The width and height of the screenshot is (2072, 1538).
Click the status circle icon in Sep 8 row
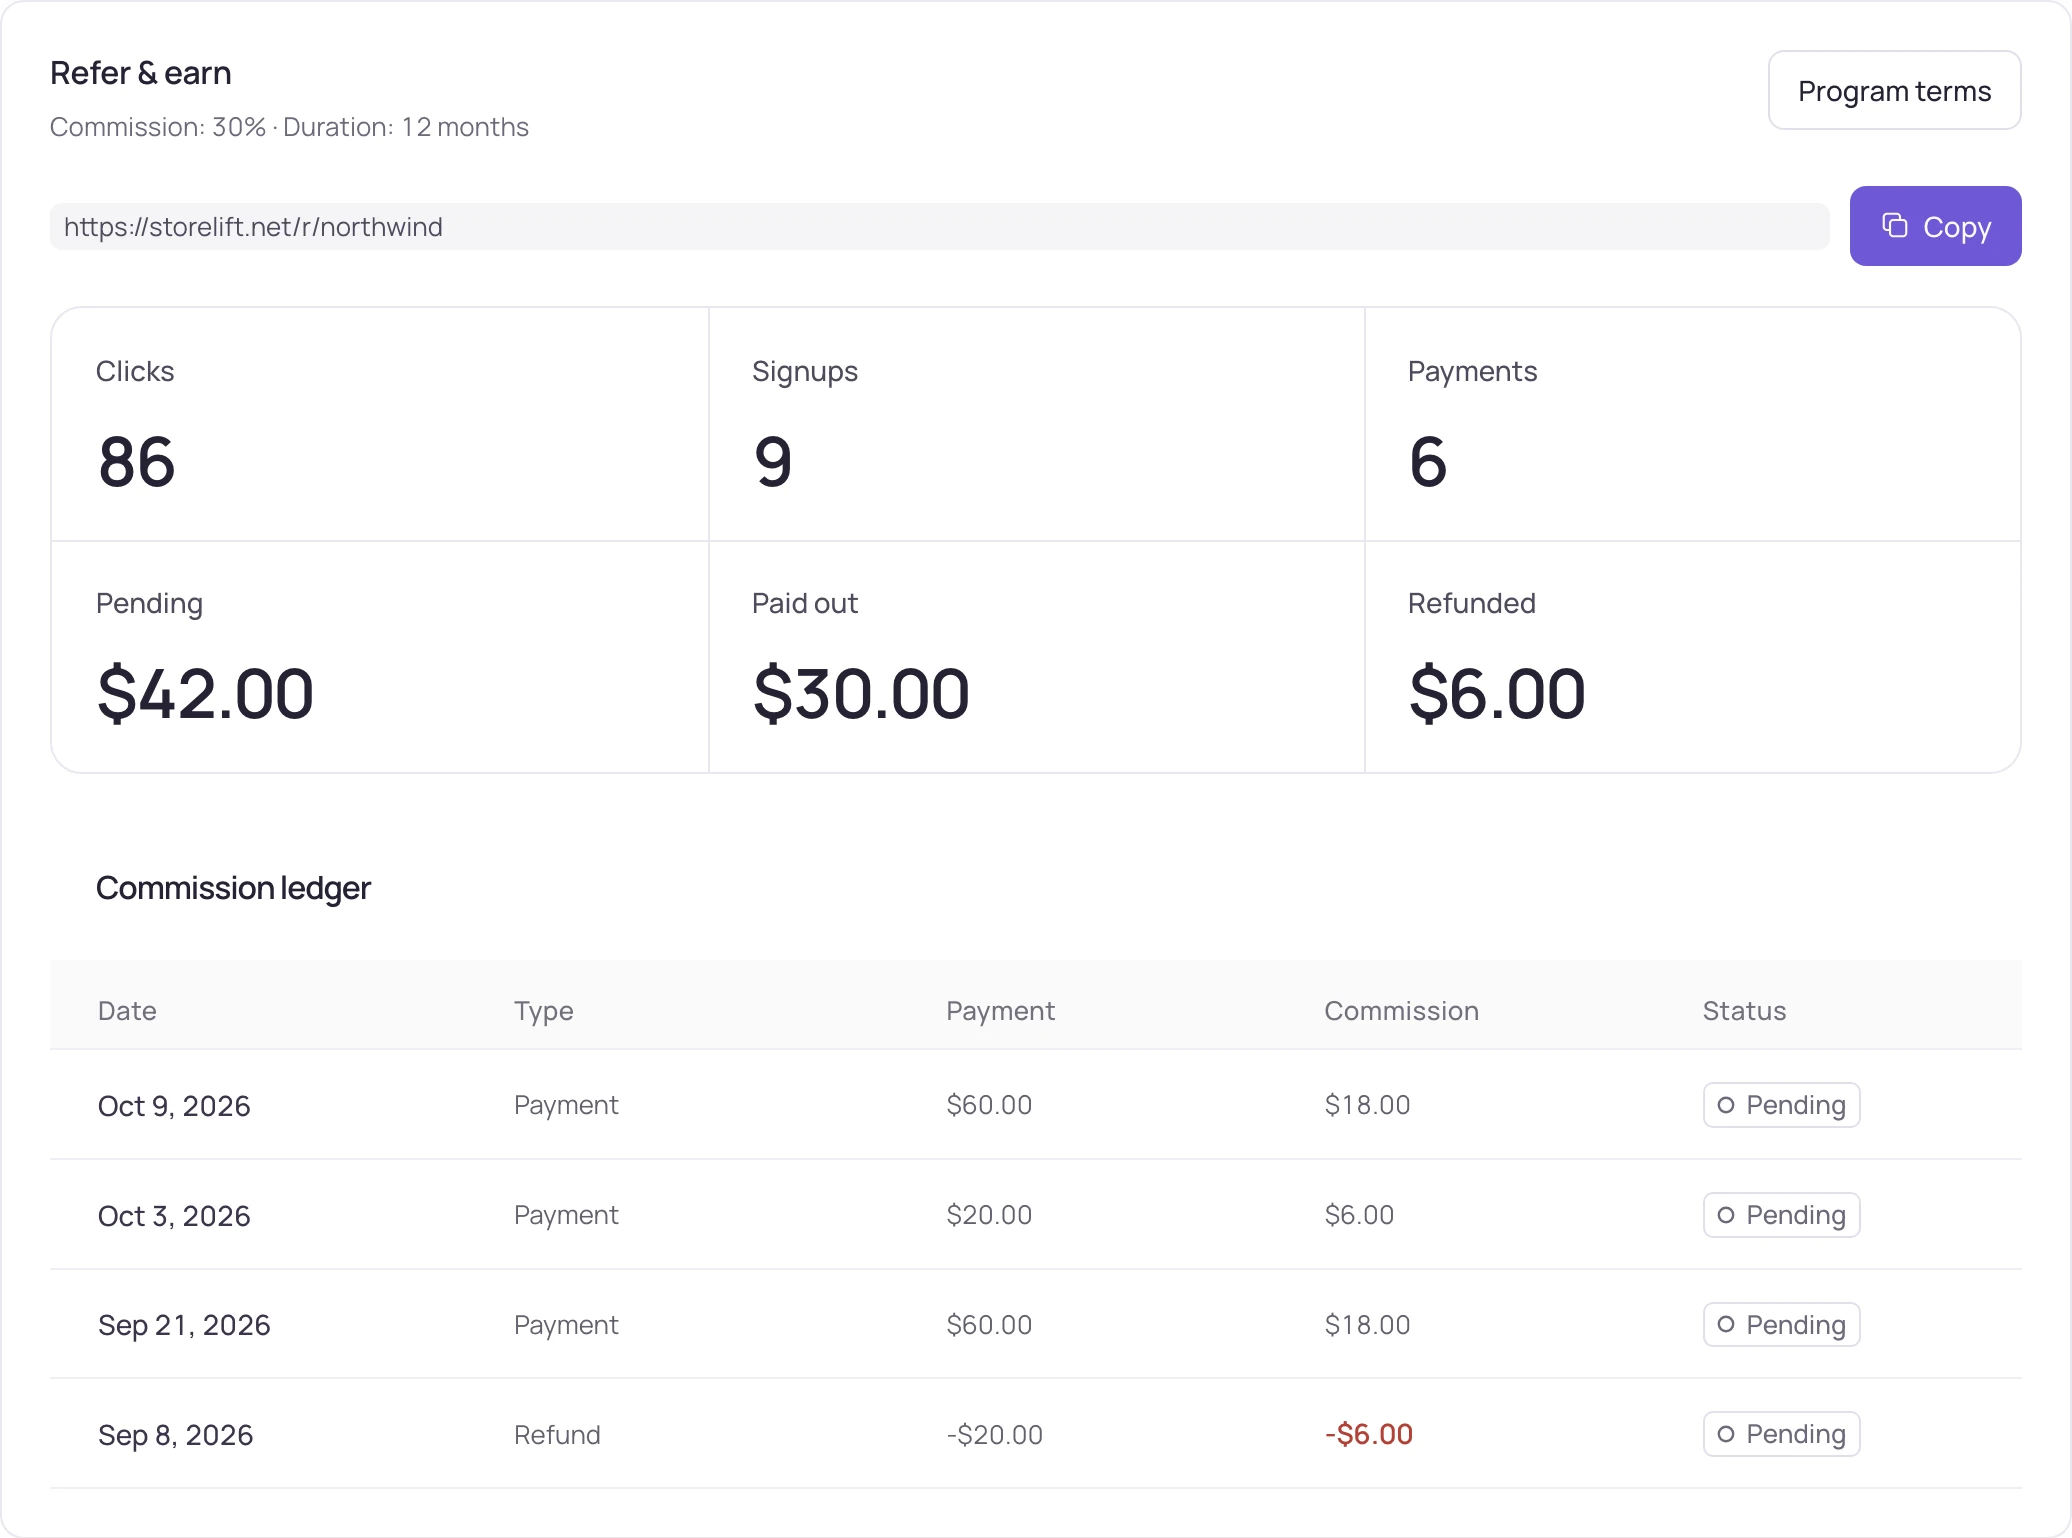pyautogui.click(x=1726, y=1434)
